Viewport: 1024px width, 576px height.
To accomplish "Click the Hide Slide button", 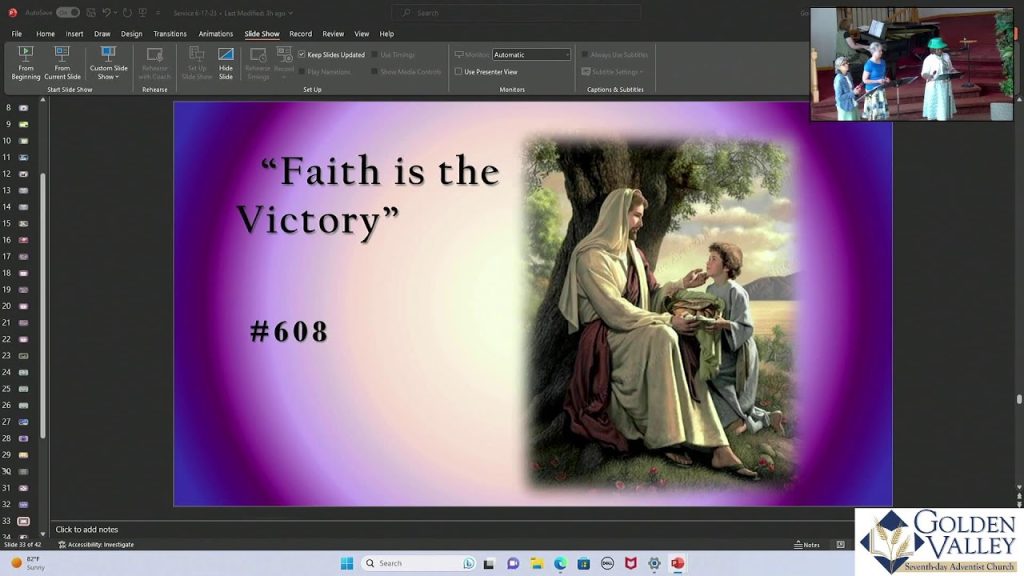I will click(225, 63).
